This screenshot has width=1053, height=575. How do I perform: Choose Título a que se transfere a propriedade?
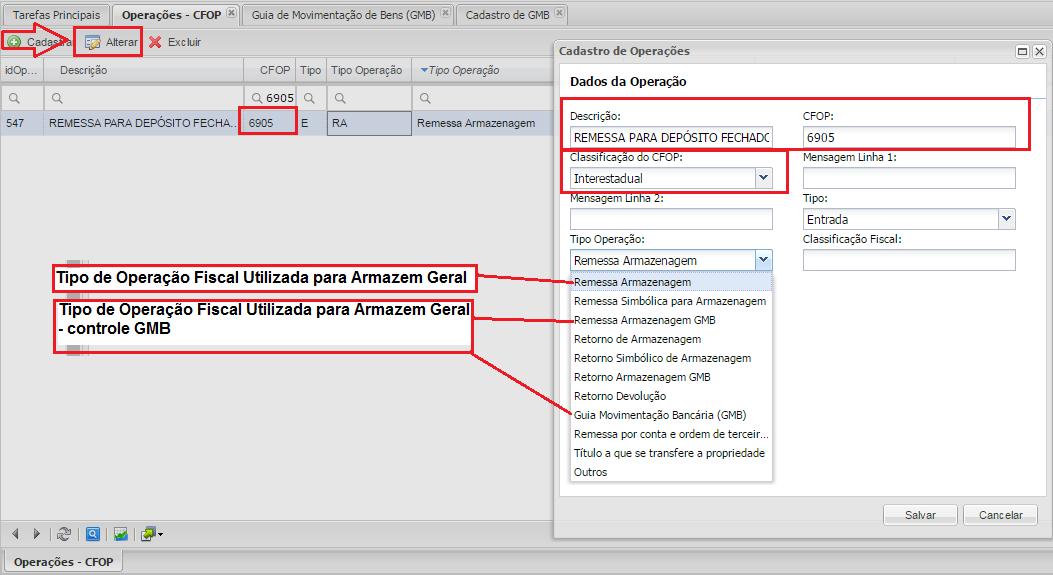pos(672,453)
